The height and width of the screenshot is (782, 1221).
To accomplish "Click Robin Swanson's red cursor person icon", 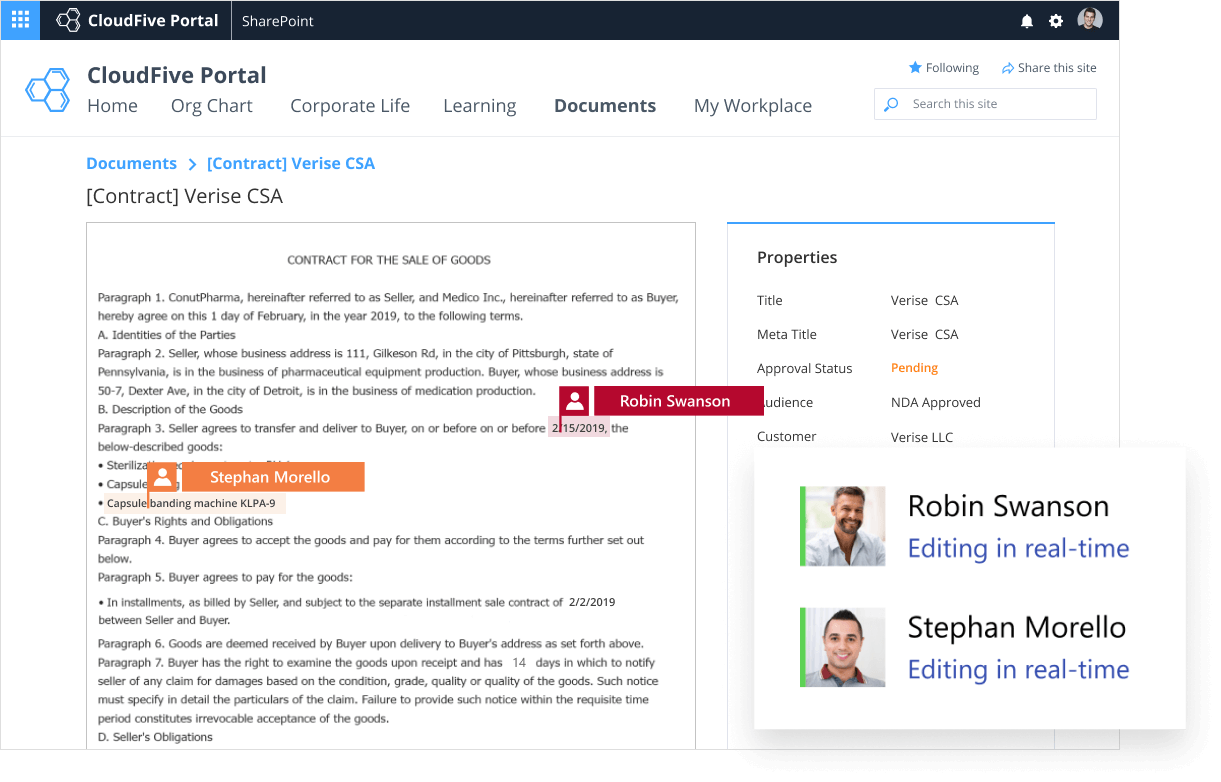I will (x=574, y=401).
